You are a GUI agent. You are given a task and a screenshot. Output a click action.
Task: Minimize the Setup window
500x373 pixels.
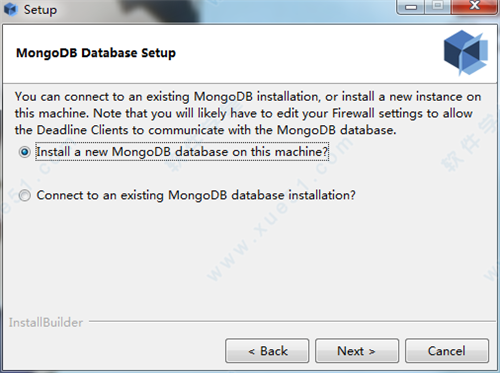tap(411, 6)
